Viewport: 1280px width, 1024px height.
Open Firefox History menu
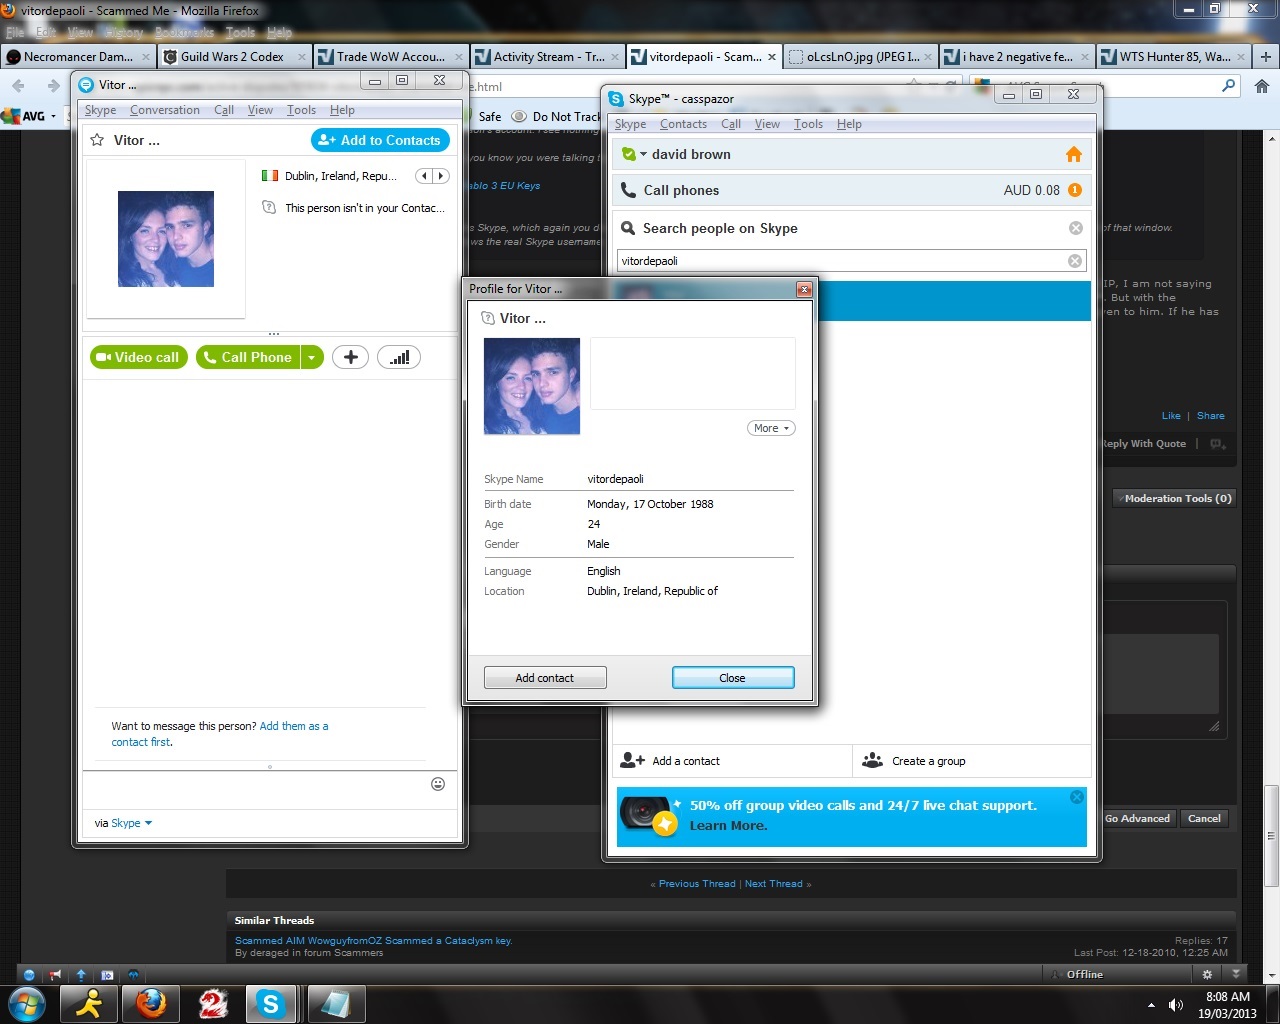coord(124,32)
